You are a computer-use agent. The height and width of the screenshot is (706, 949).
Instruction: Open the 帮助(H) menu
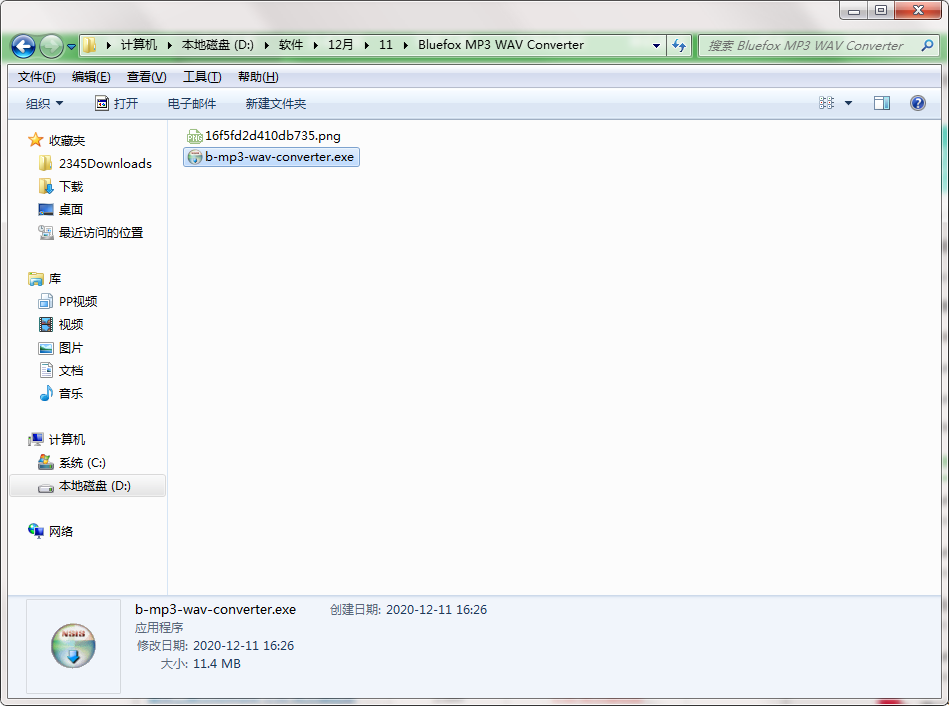point(258,77)
